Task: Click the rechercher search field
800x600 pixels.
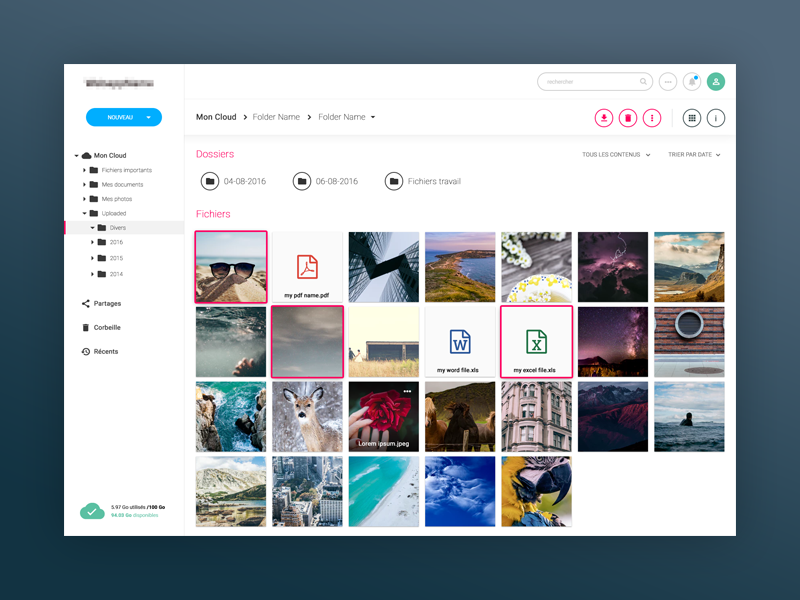Action: [x=590, y=82]
